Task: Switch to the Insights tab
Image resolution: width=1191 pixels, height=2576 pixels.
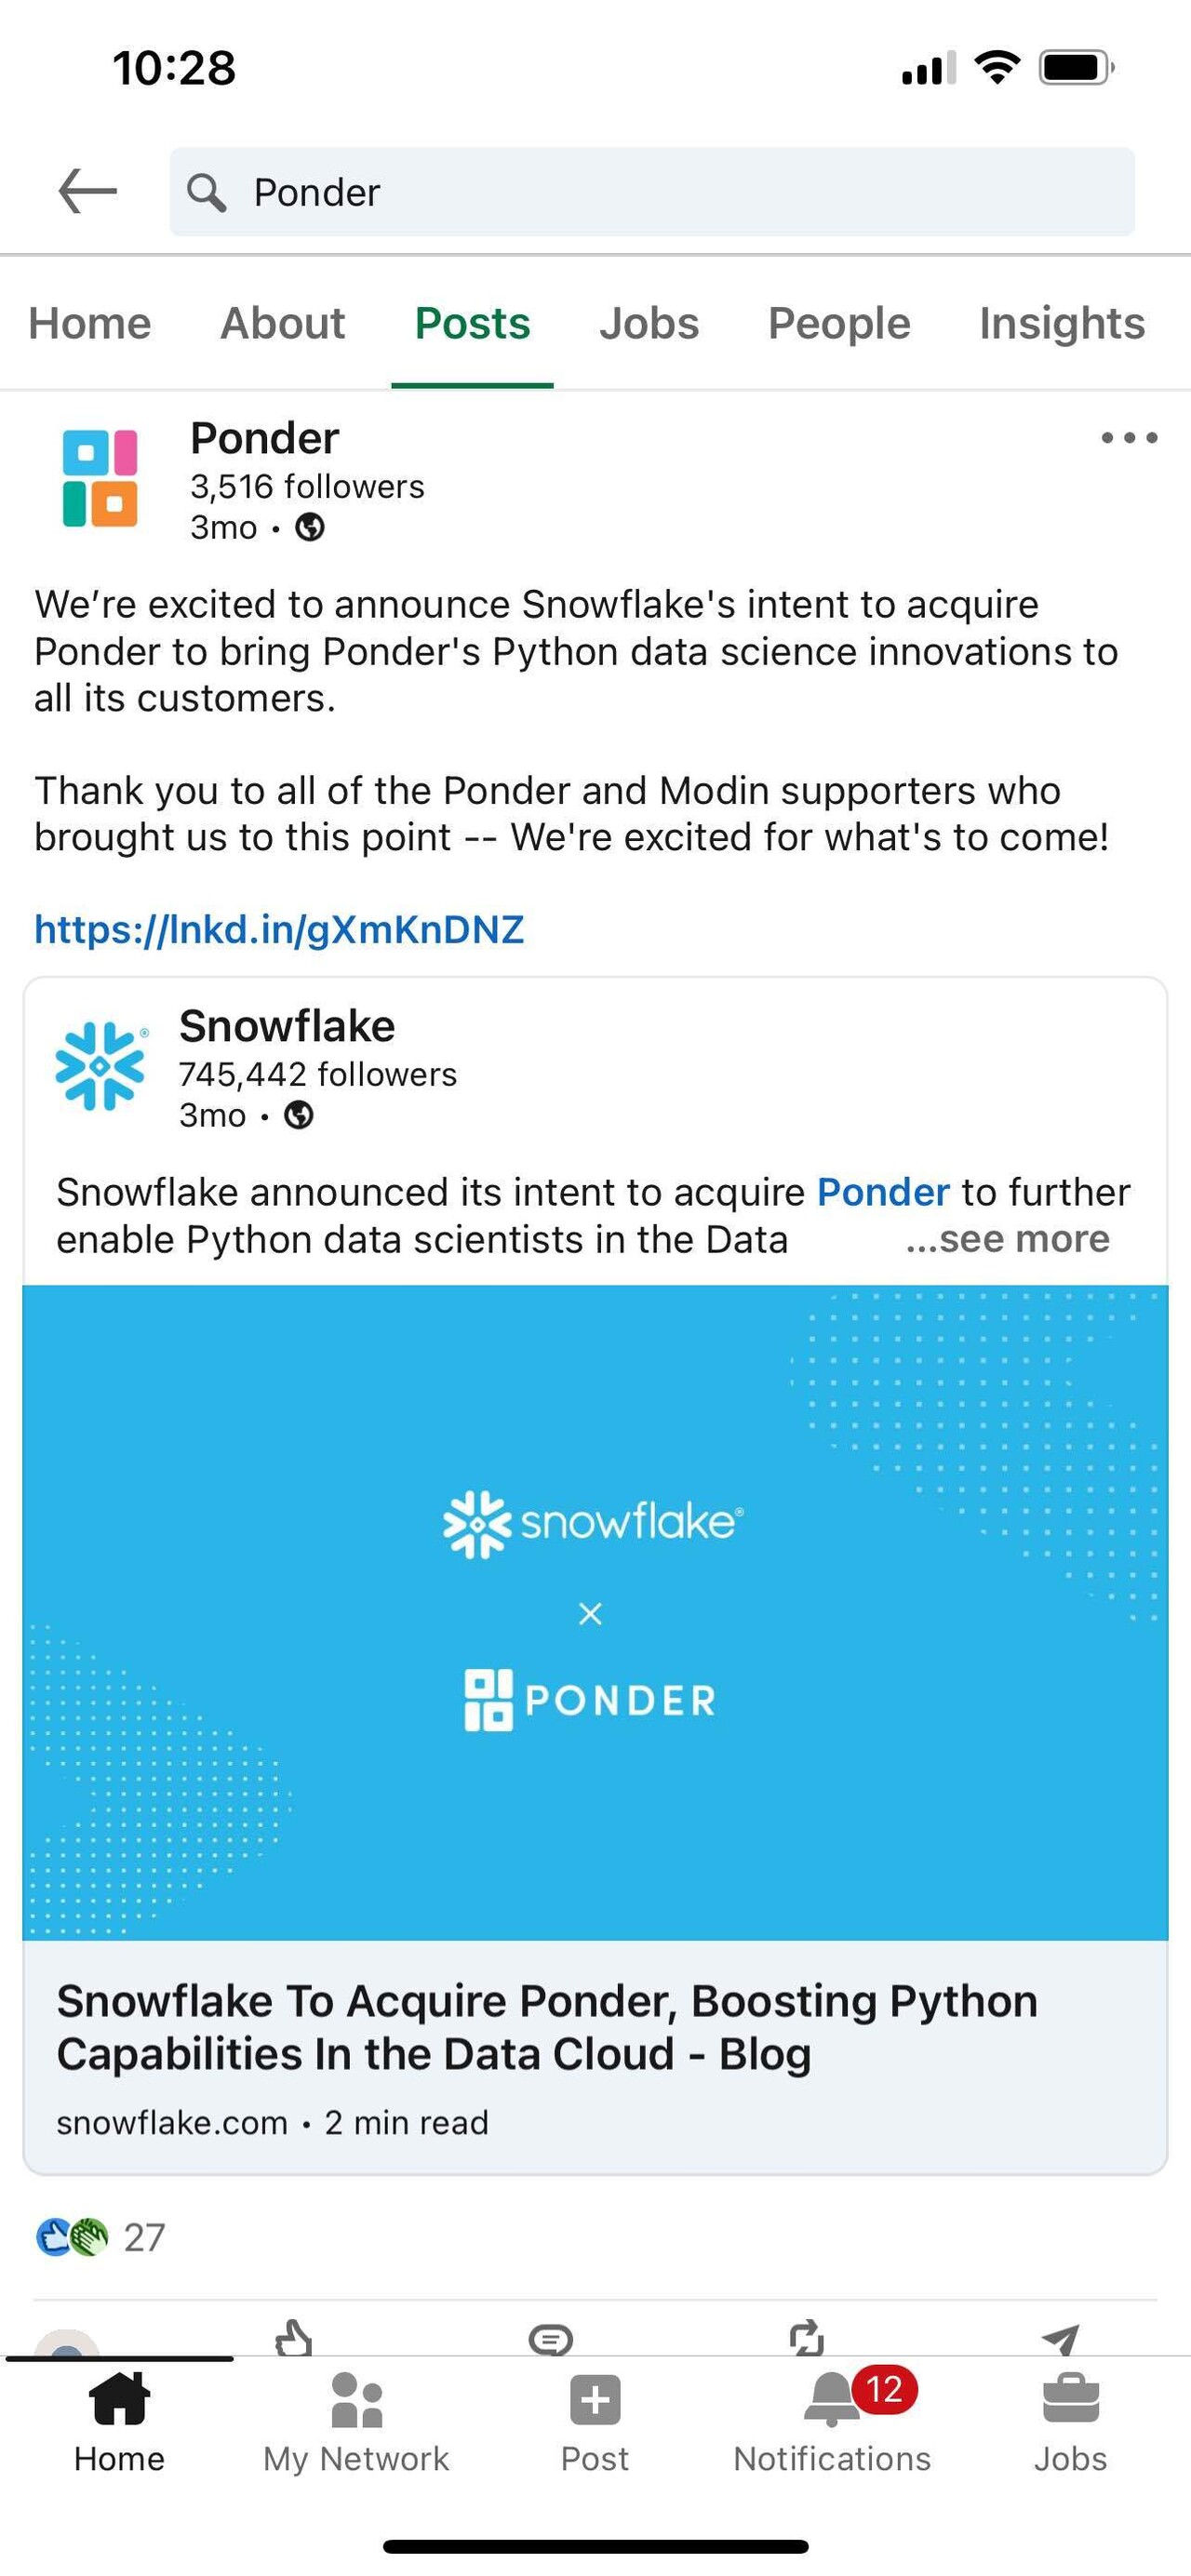Action: [1061, 322]
